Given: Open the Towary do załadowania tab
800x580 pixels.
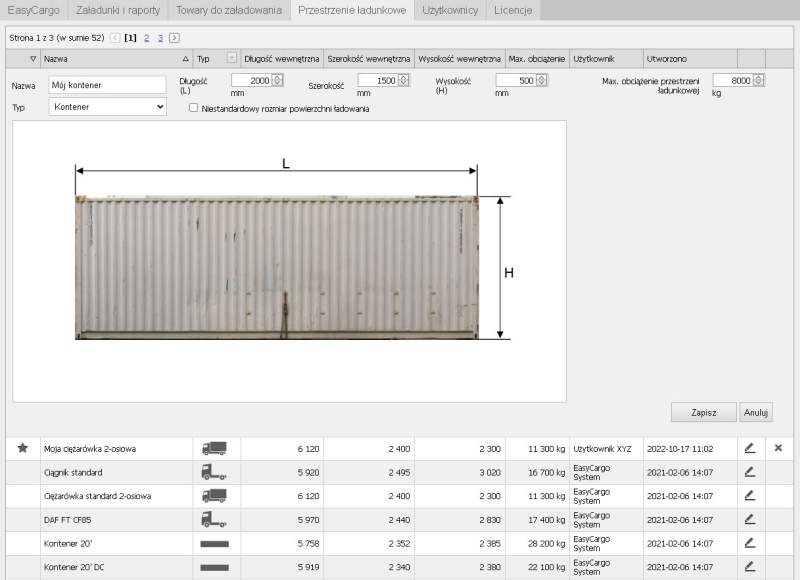Looking at the screenshot, I should [x=229, y=10].
